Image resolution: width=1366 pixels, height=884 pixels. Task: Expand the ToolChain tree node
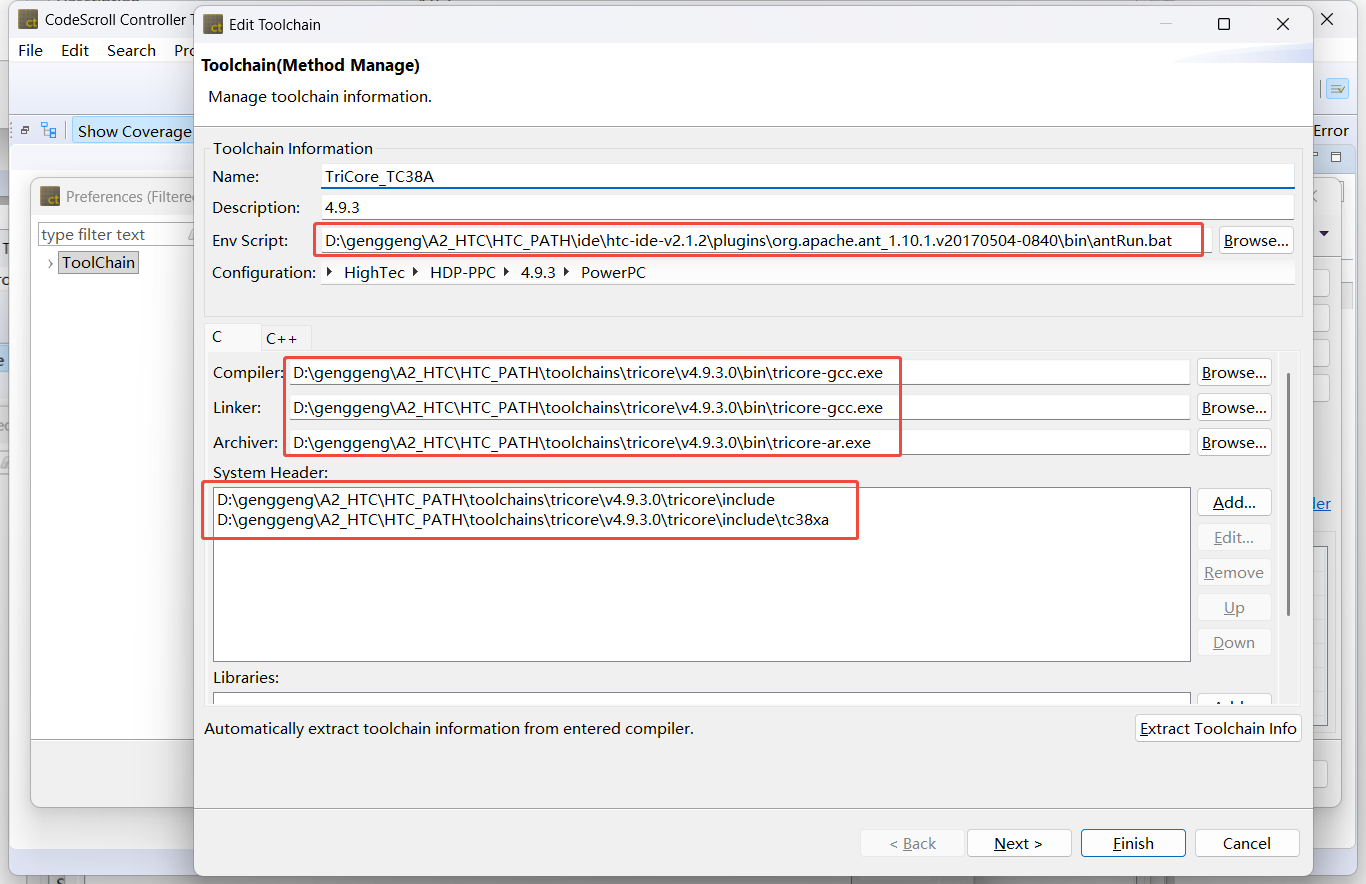pos(50,263)
